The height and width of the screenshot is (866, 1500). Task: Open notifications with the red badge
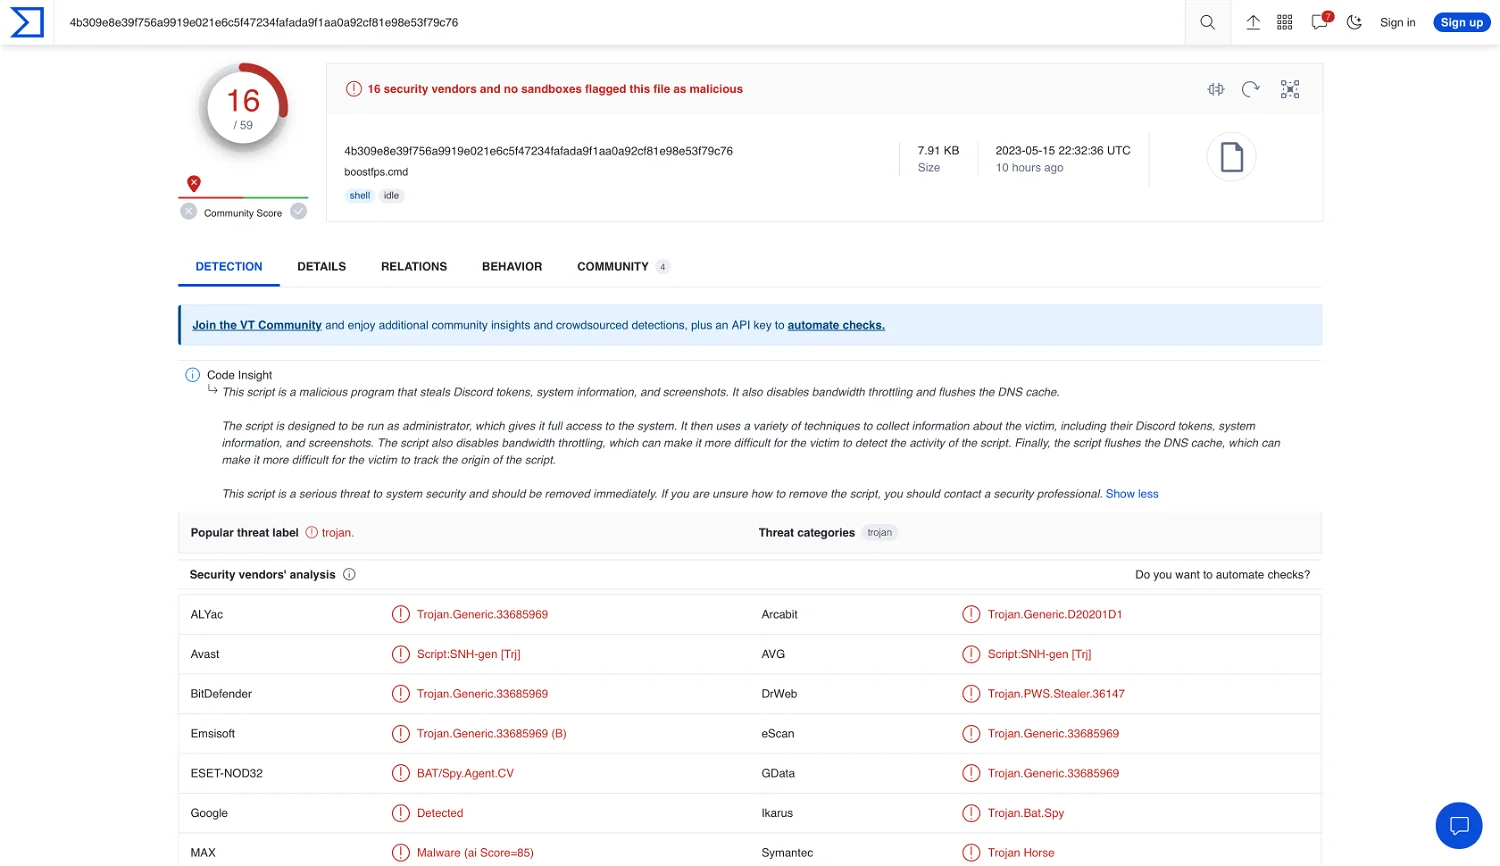[1318, 22]
